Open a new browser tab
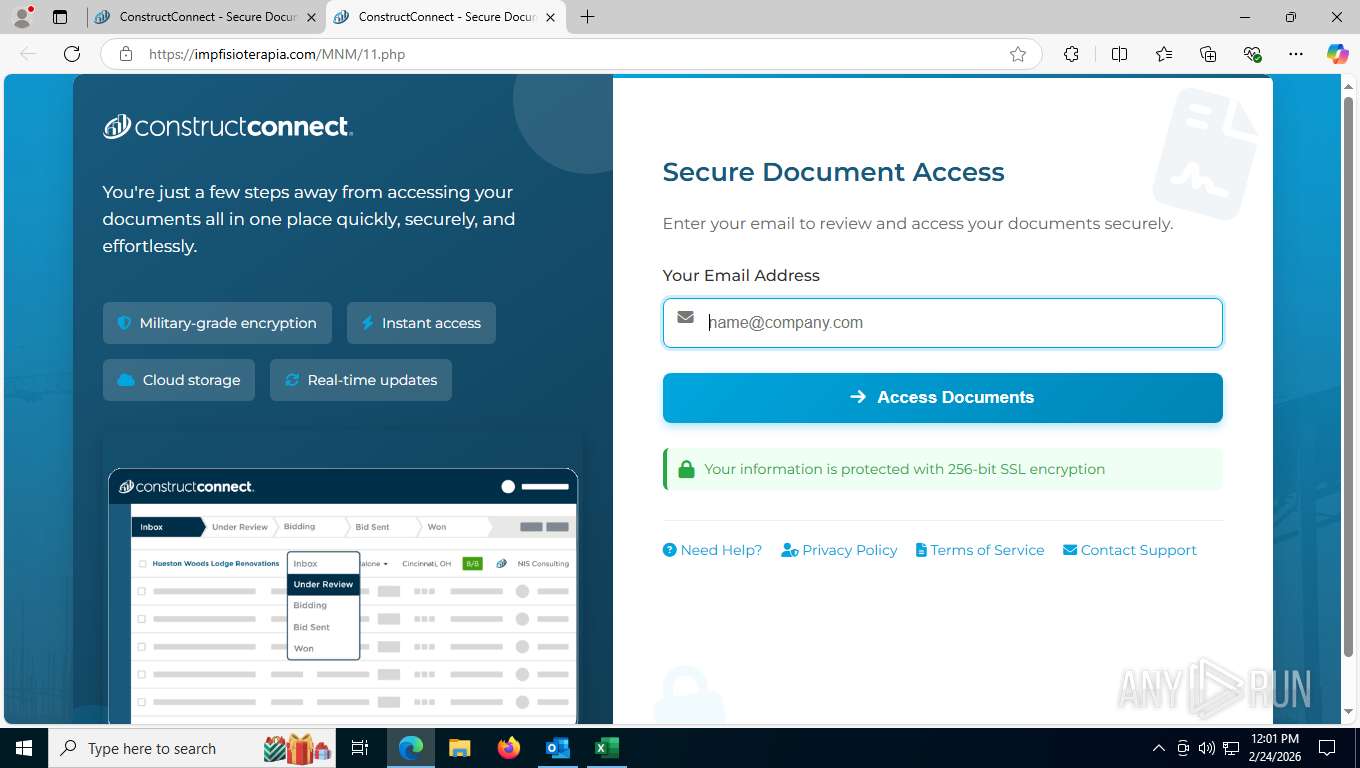This screenshot has height=768, width=1360. click(587, 17)
